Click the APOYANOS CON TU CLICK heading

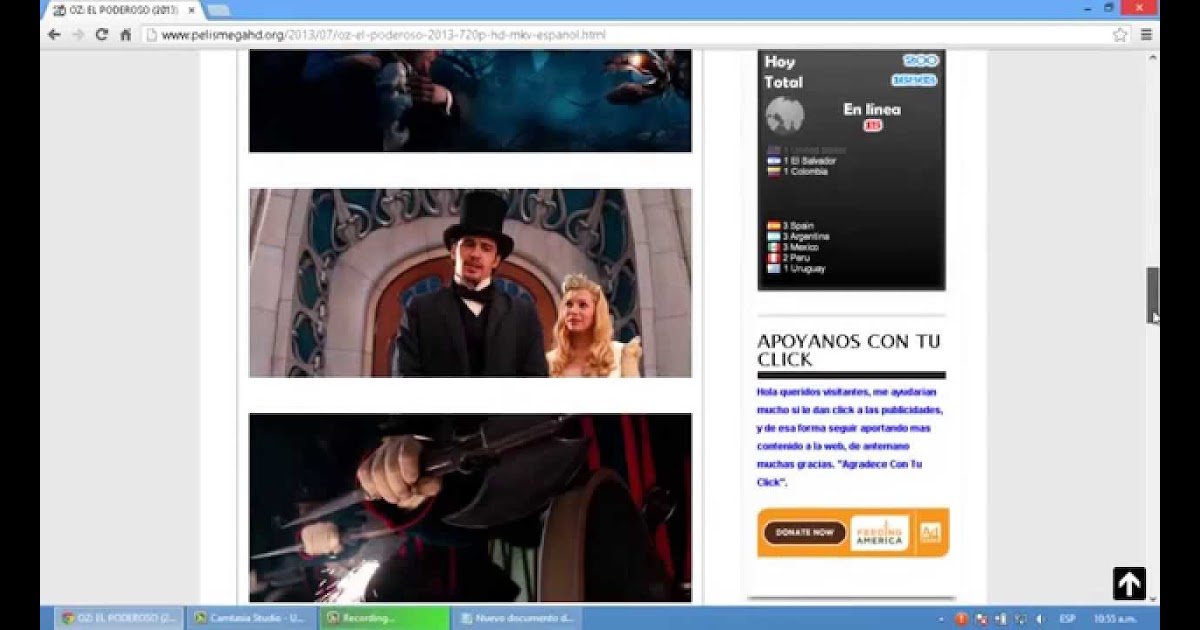849,351
